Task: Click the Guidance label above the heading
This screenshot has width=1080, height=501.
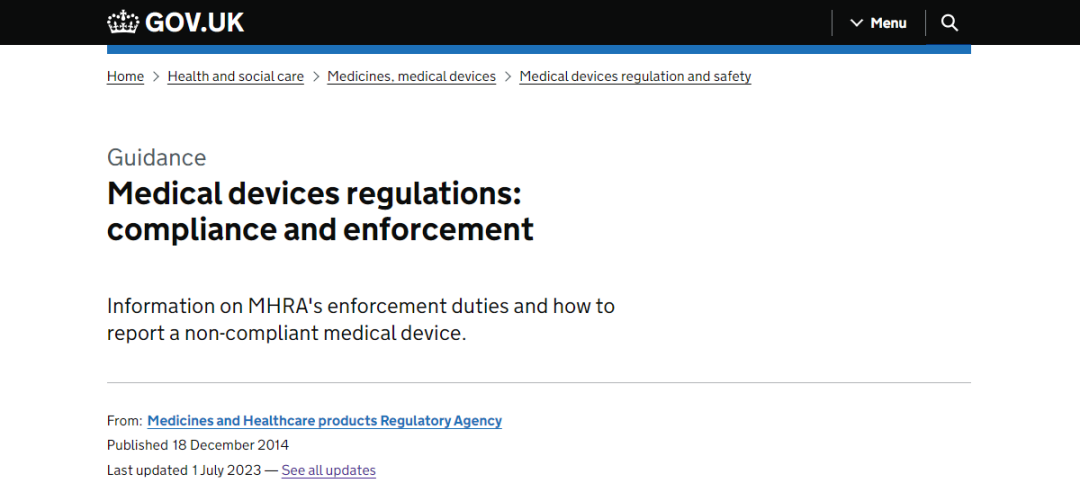Action: 156,157
